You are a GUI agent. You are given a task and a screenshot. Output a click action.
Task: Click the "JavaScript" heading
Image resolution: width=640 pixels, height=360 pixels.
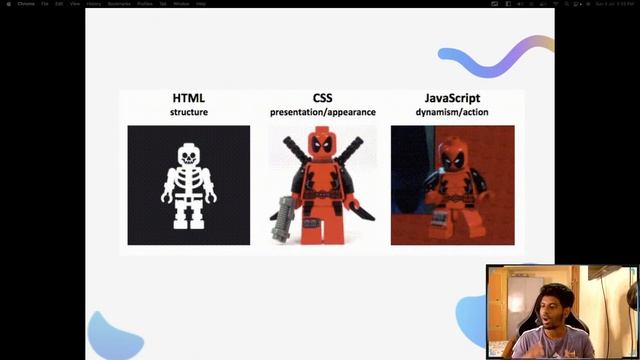(452, 98)
